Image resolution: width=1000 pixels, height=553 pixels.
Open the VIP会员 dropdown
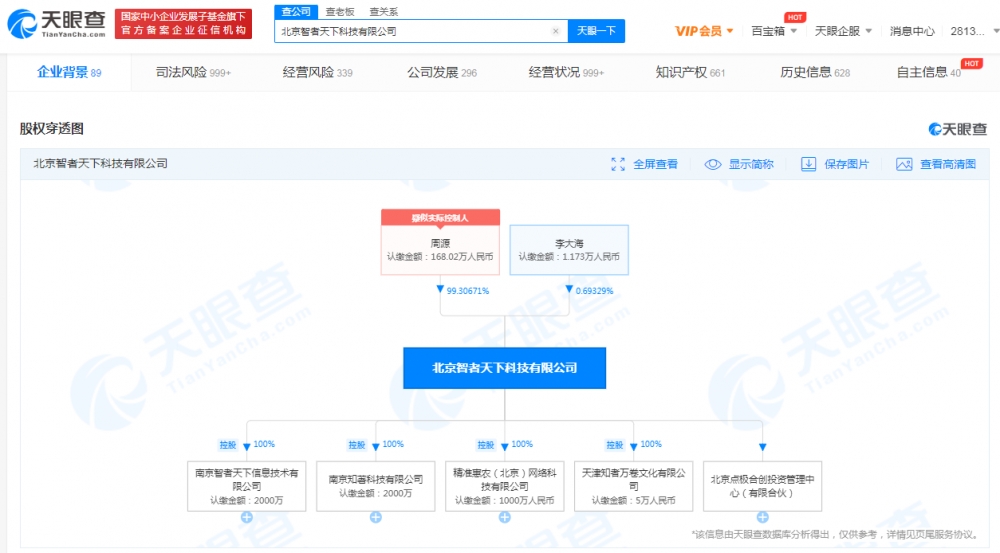(704, 31)
